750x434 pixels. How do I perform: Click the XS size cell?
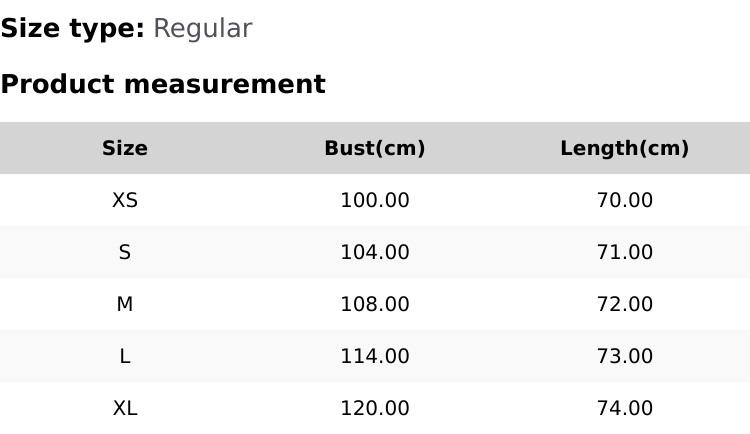125,201
